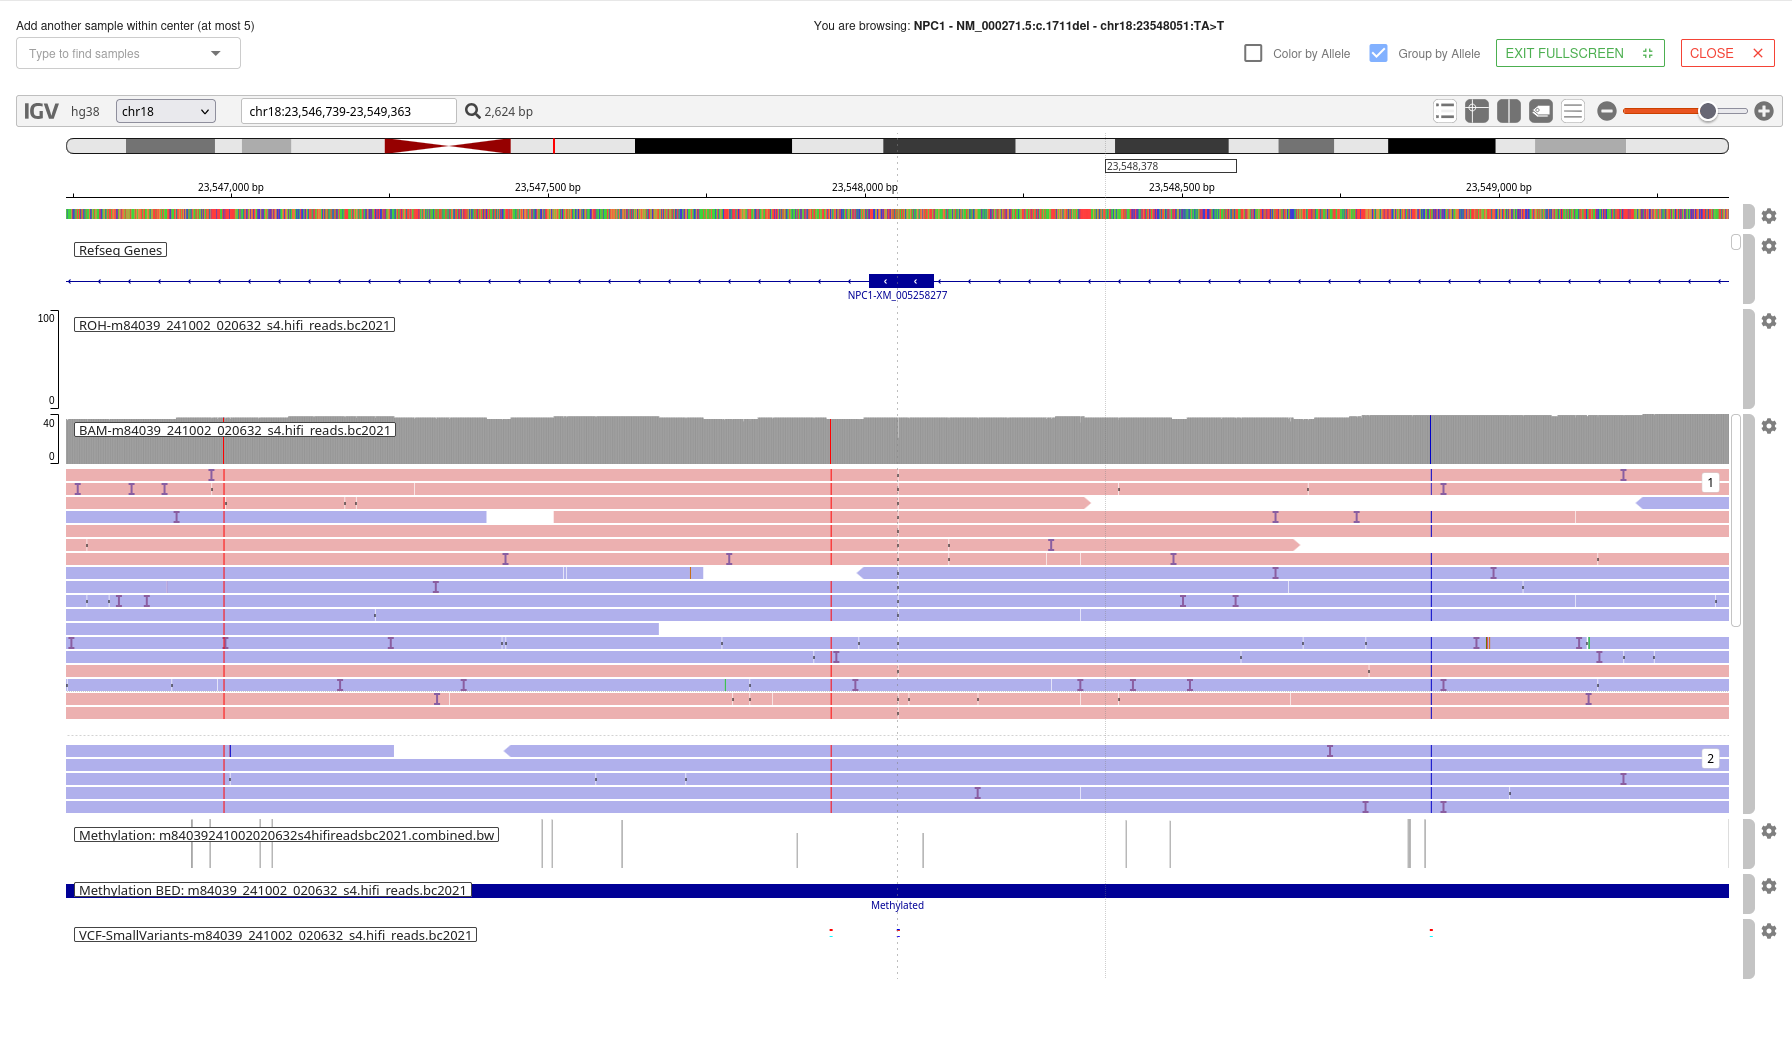Viewport: 1792px width, 1054px height.
Task: Enable Color by Allele checkbox
Action: (1253, 53)
